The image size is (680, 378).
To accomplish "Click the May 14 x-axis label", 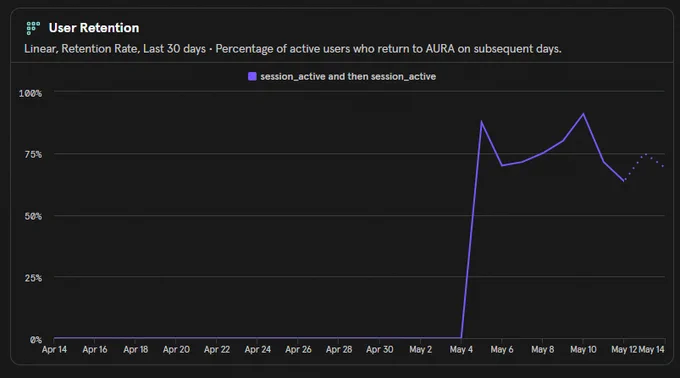I will [651, 349].
